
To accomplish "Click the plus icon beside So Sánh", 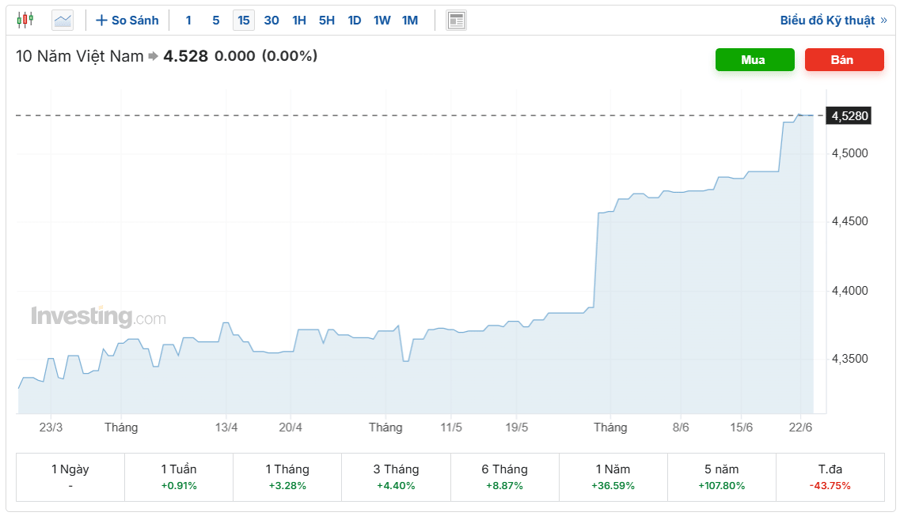I will click(x=102, y=20).
